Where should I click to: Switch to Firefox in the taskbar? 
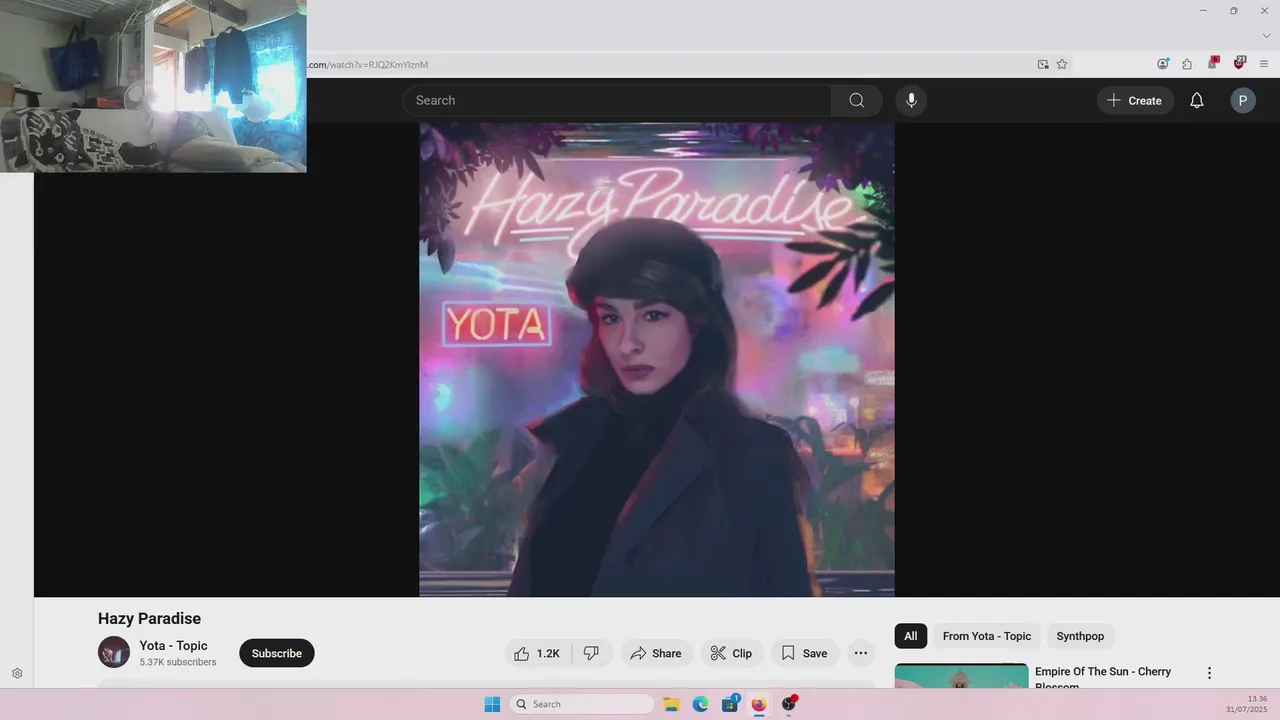(759, 704)
